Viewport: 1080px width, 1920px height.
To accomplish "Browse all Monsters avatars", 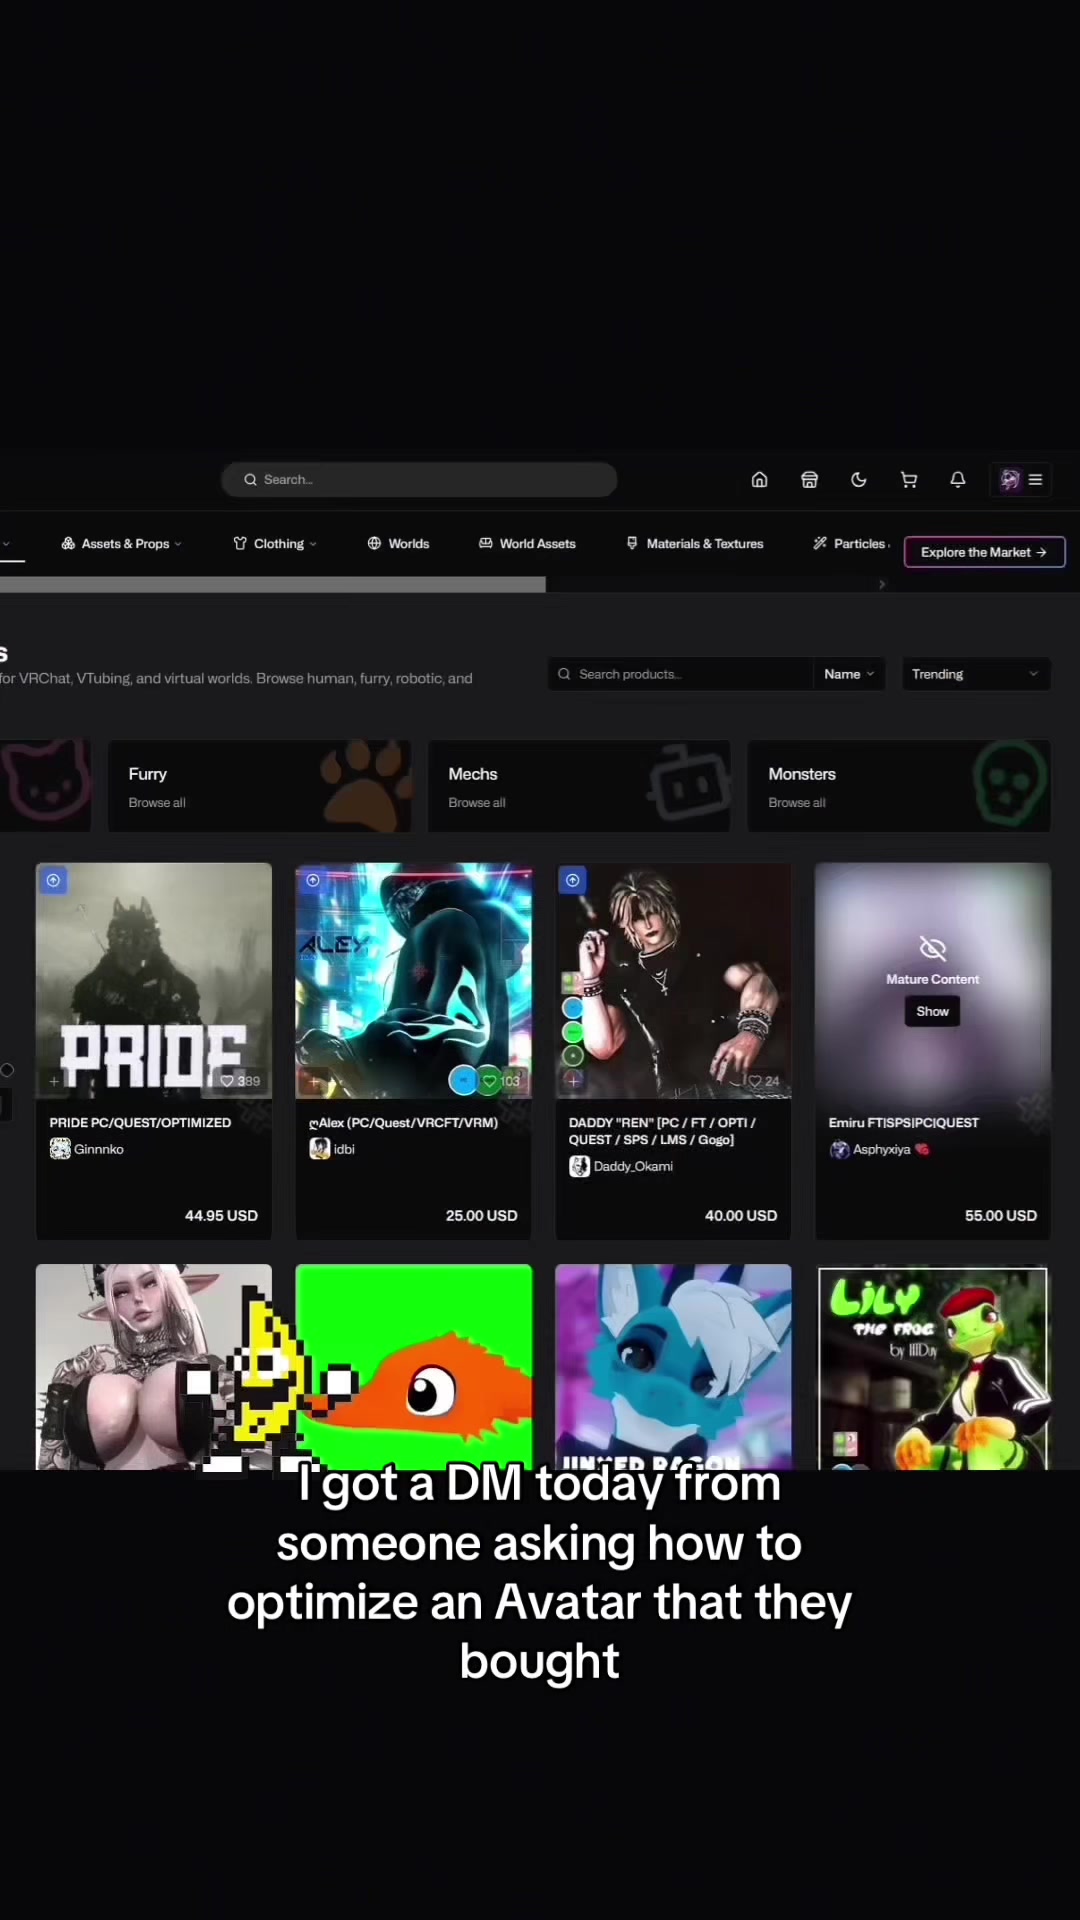I will coord(797,803).
